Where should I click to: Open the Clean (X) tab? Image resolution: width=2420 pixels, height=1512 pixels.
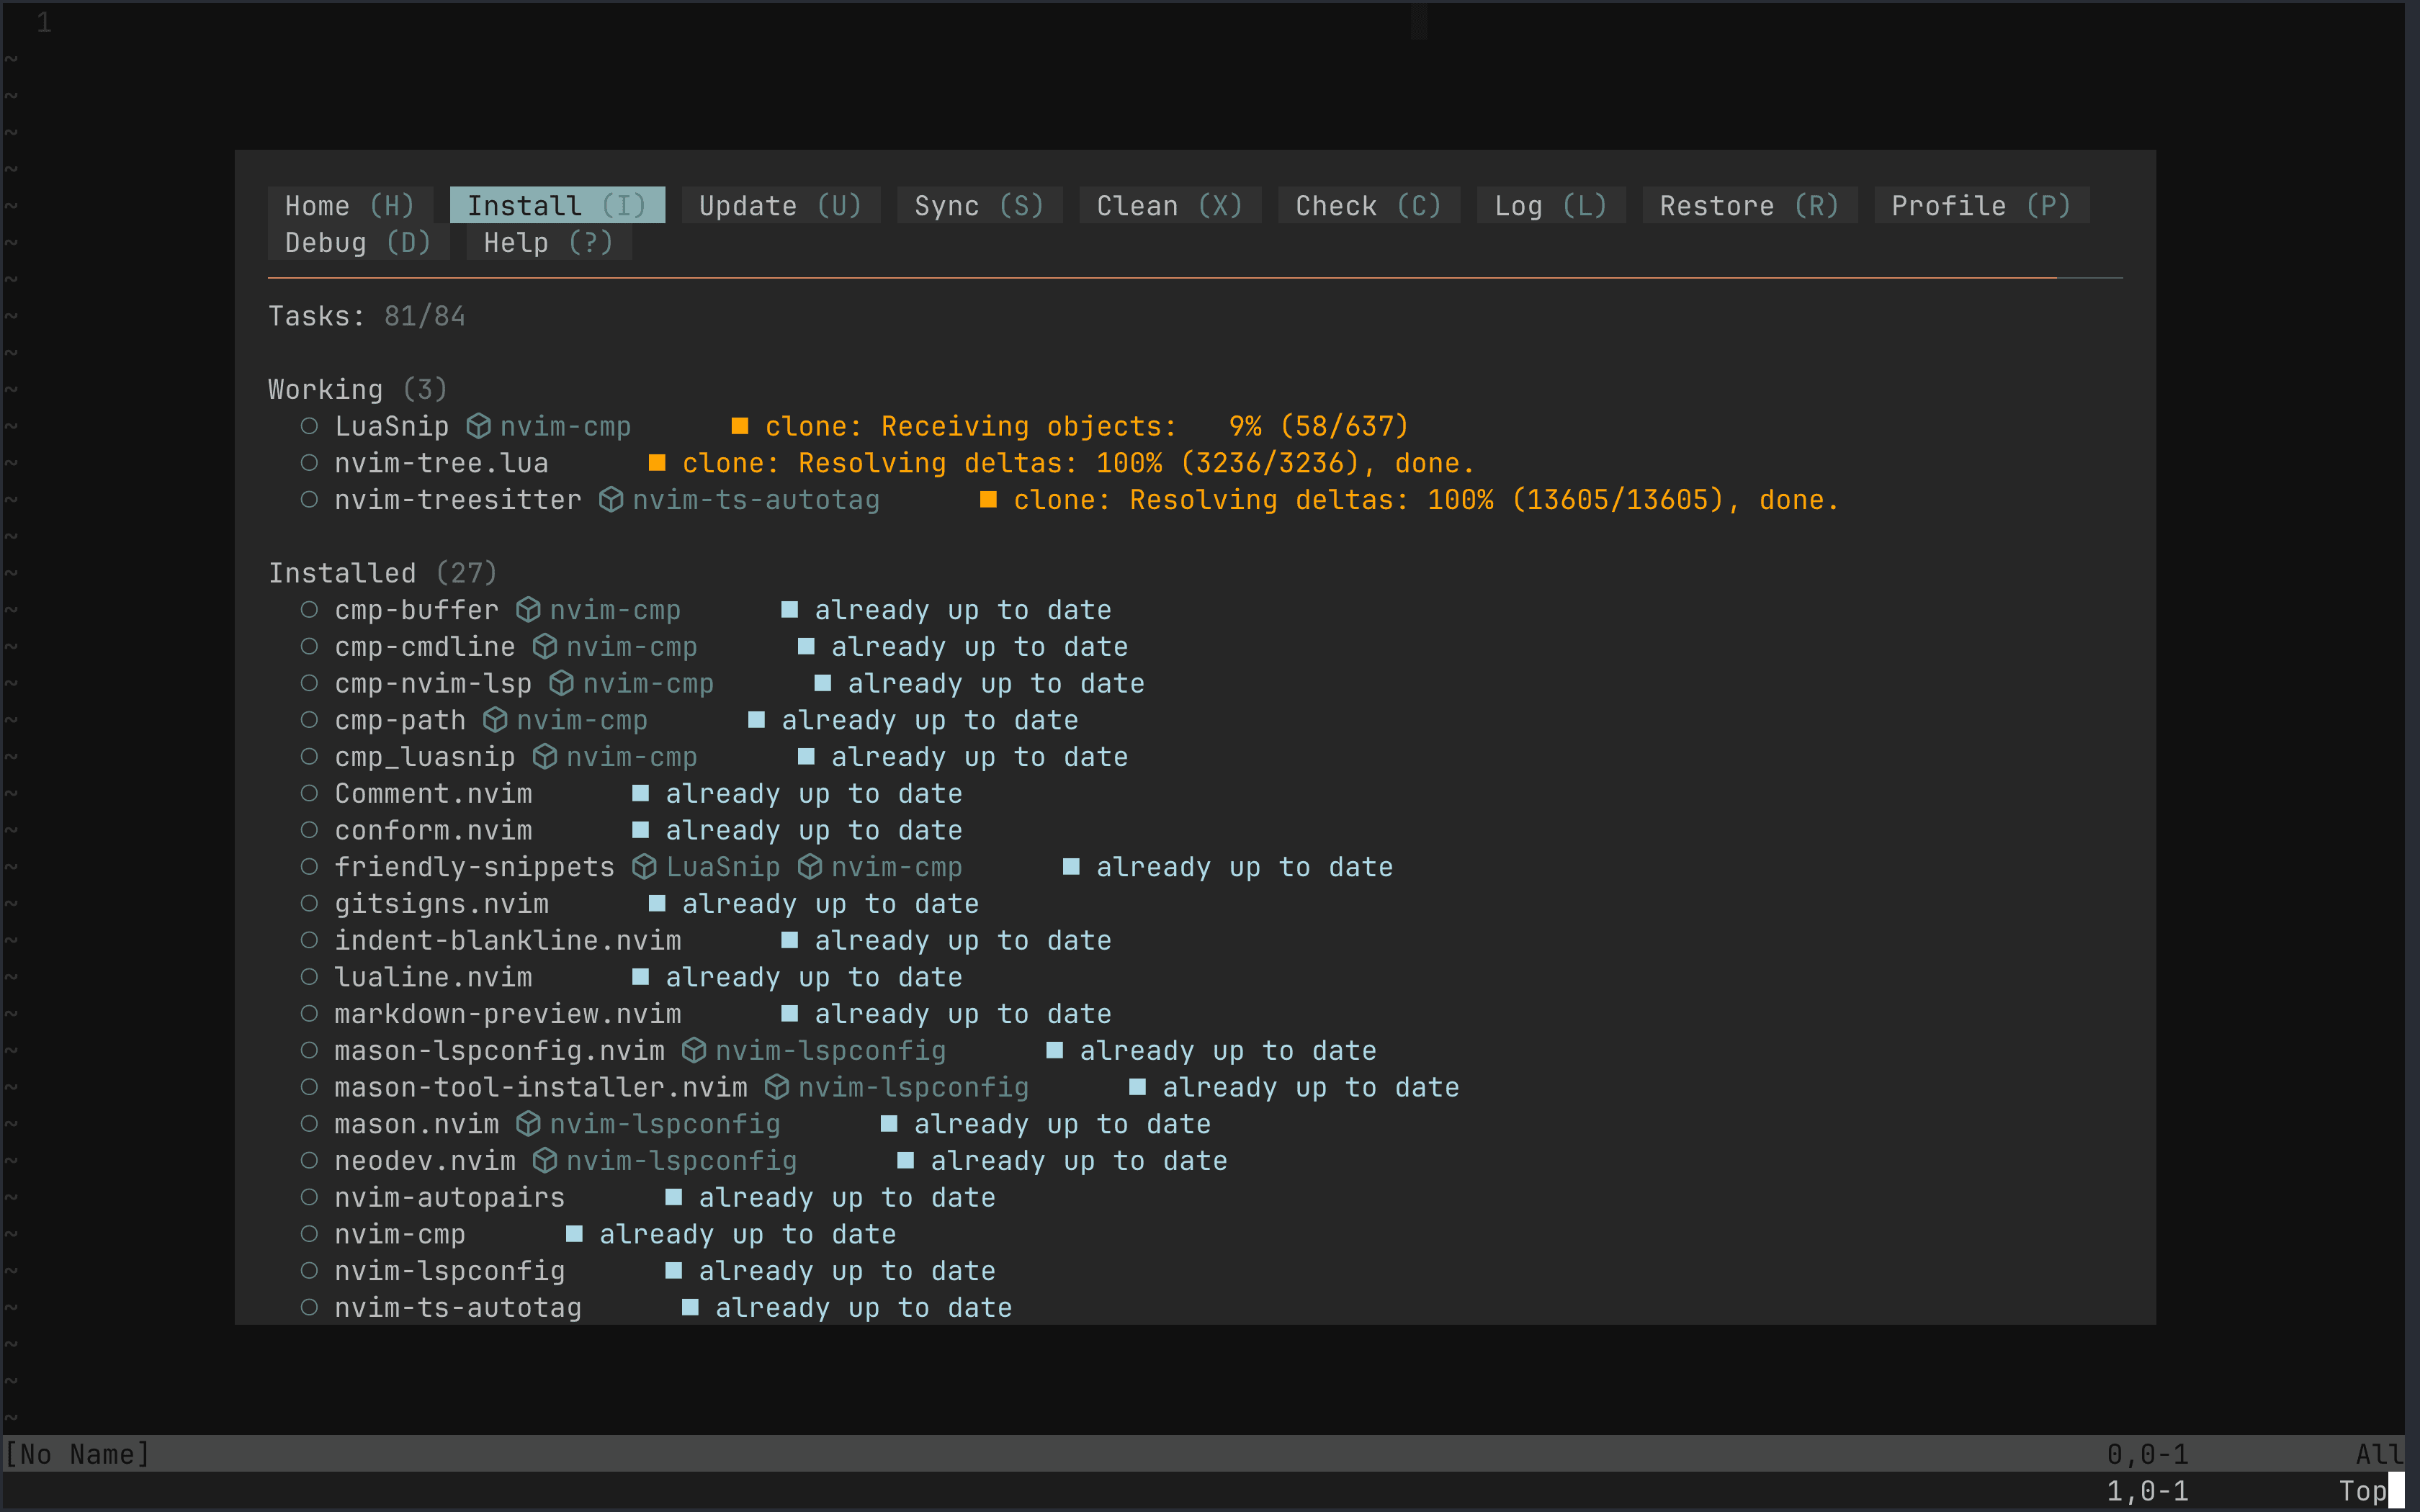(x=1170, y=206)
